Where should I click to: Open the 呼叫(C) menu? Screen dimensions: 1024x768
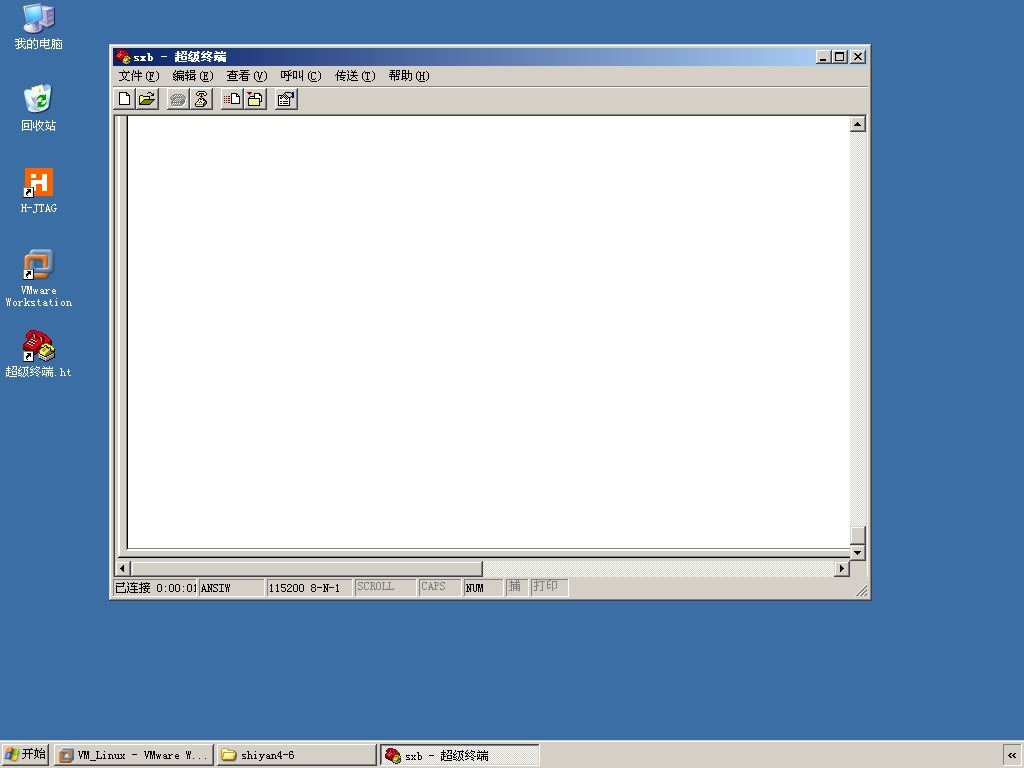click(300, 76)
